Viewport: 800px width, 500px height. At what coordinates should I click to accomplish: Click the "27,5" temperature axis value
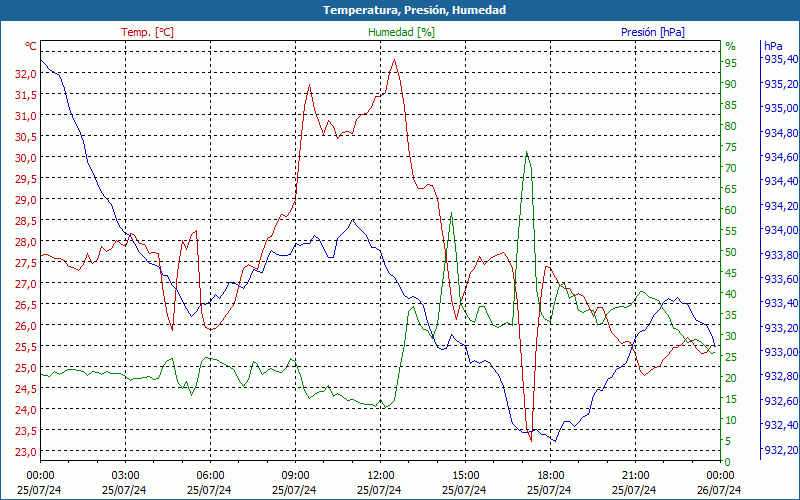(26, 263)
